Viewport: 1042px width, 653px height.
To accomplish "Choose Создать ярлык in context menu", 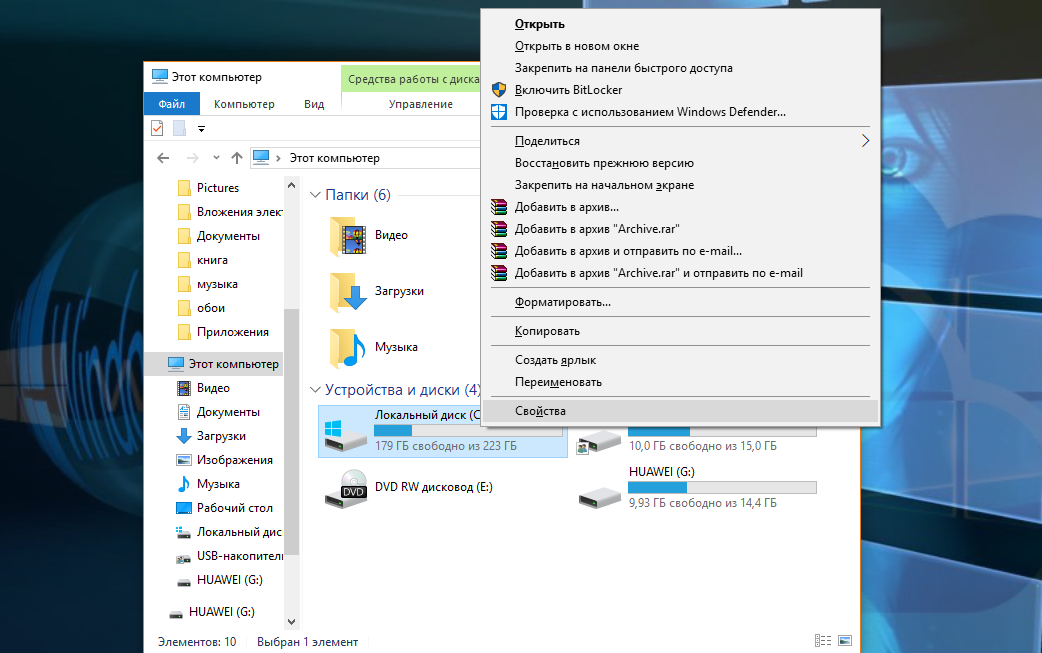I will 680,360.
